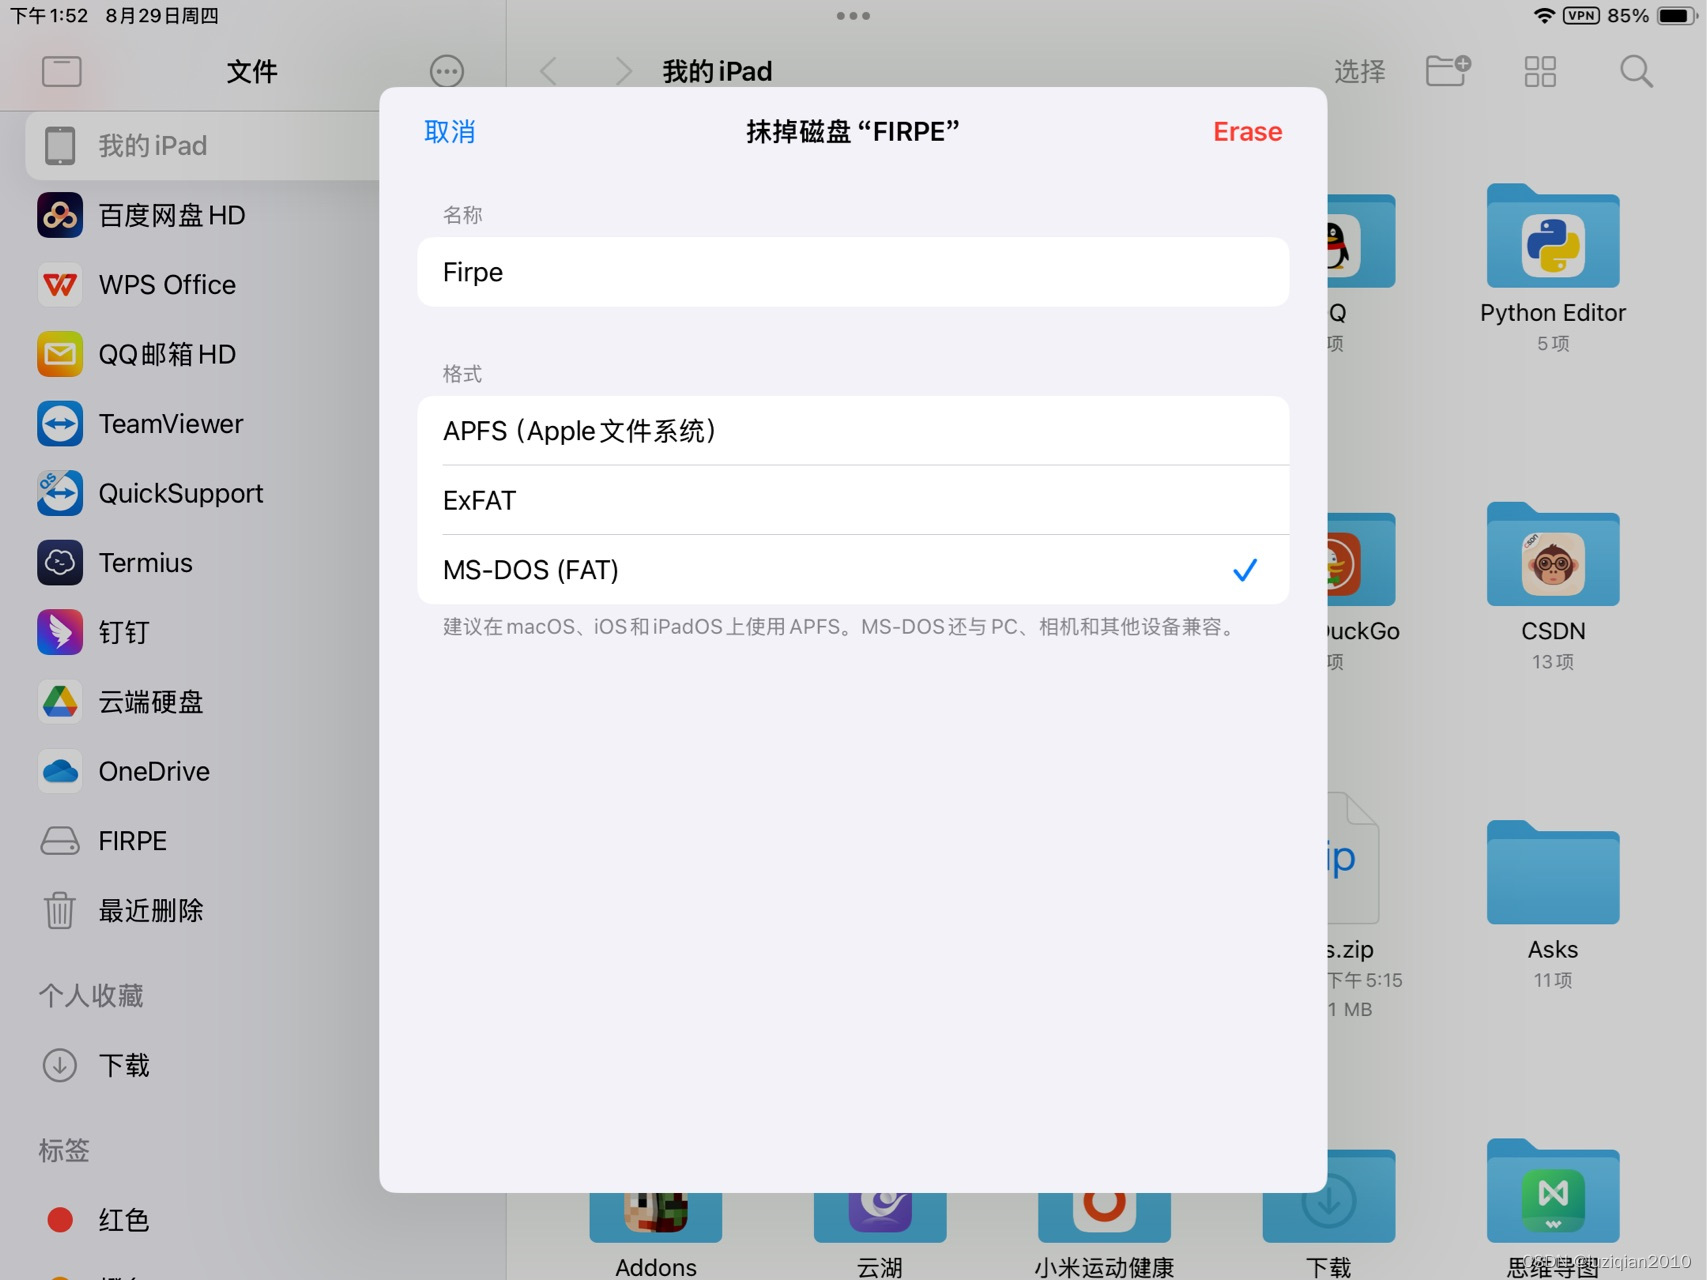The image size is (1707, 1280).
Task: Tap the red Erase button
Action: (1247, 132)
